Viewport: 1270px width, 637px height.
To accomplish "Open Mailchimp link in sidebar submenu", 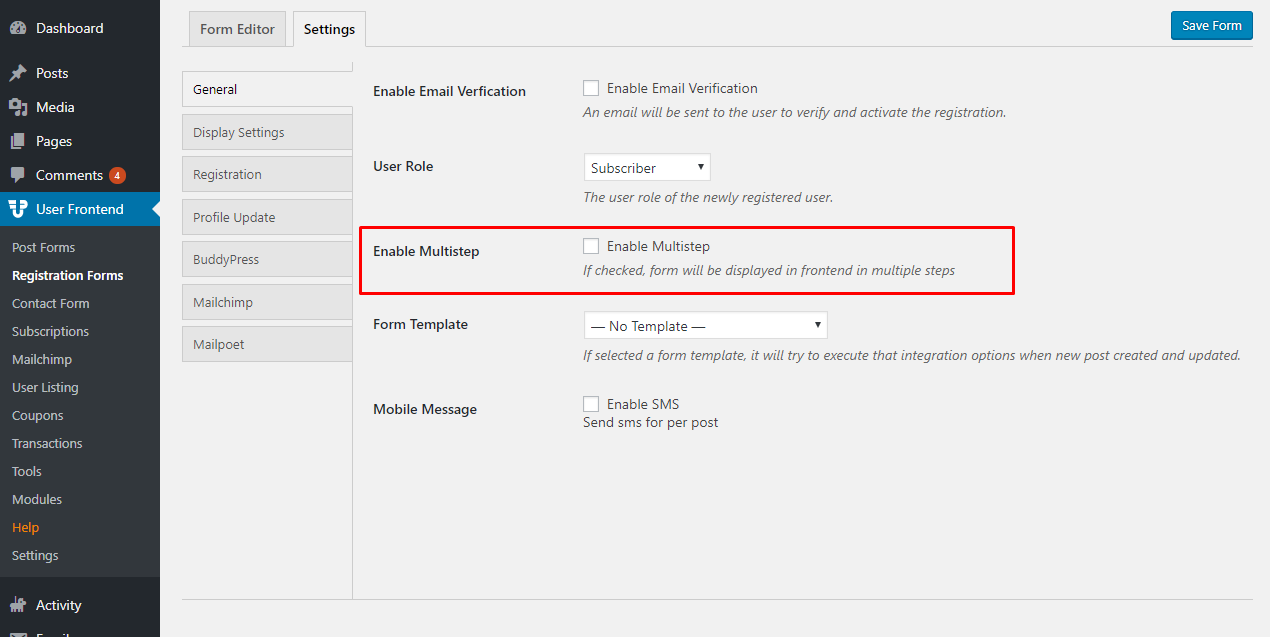I will pos(42,359).
